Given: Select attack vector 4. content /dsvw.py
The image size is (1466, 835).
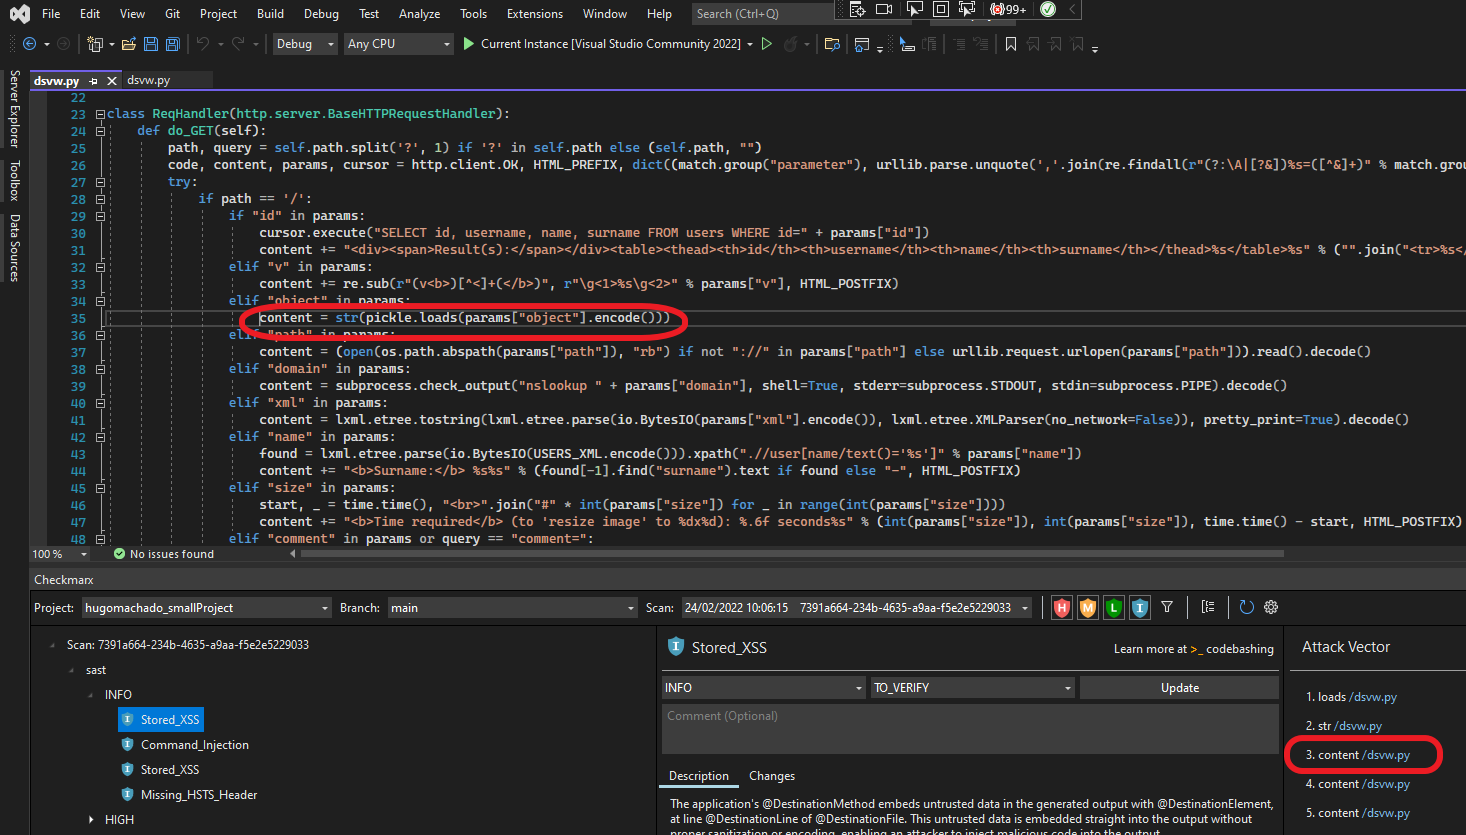Looking at the screenshot, I should click(1357, 784).
